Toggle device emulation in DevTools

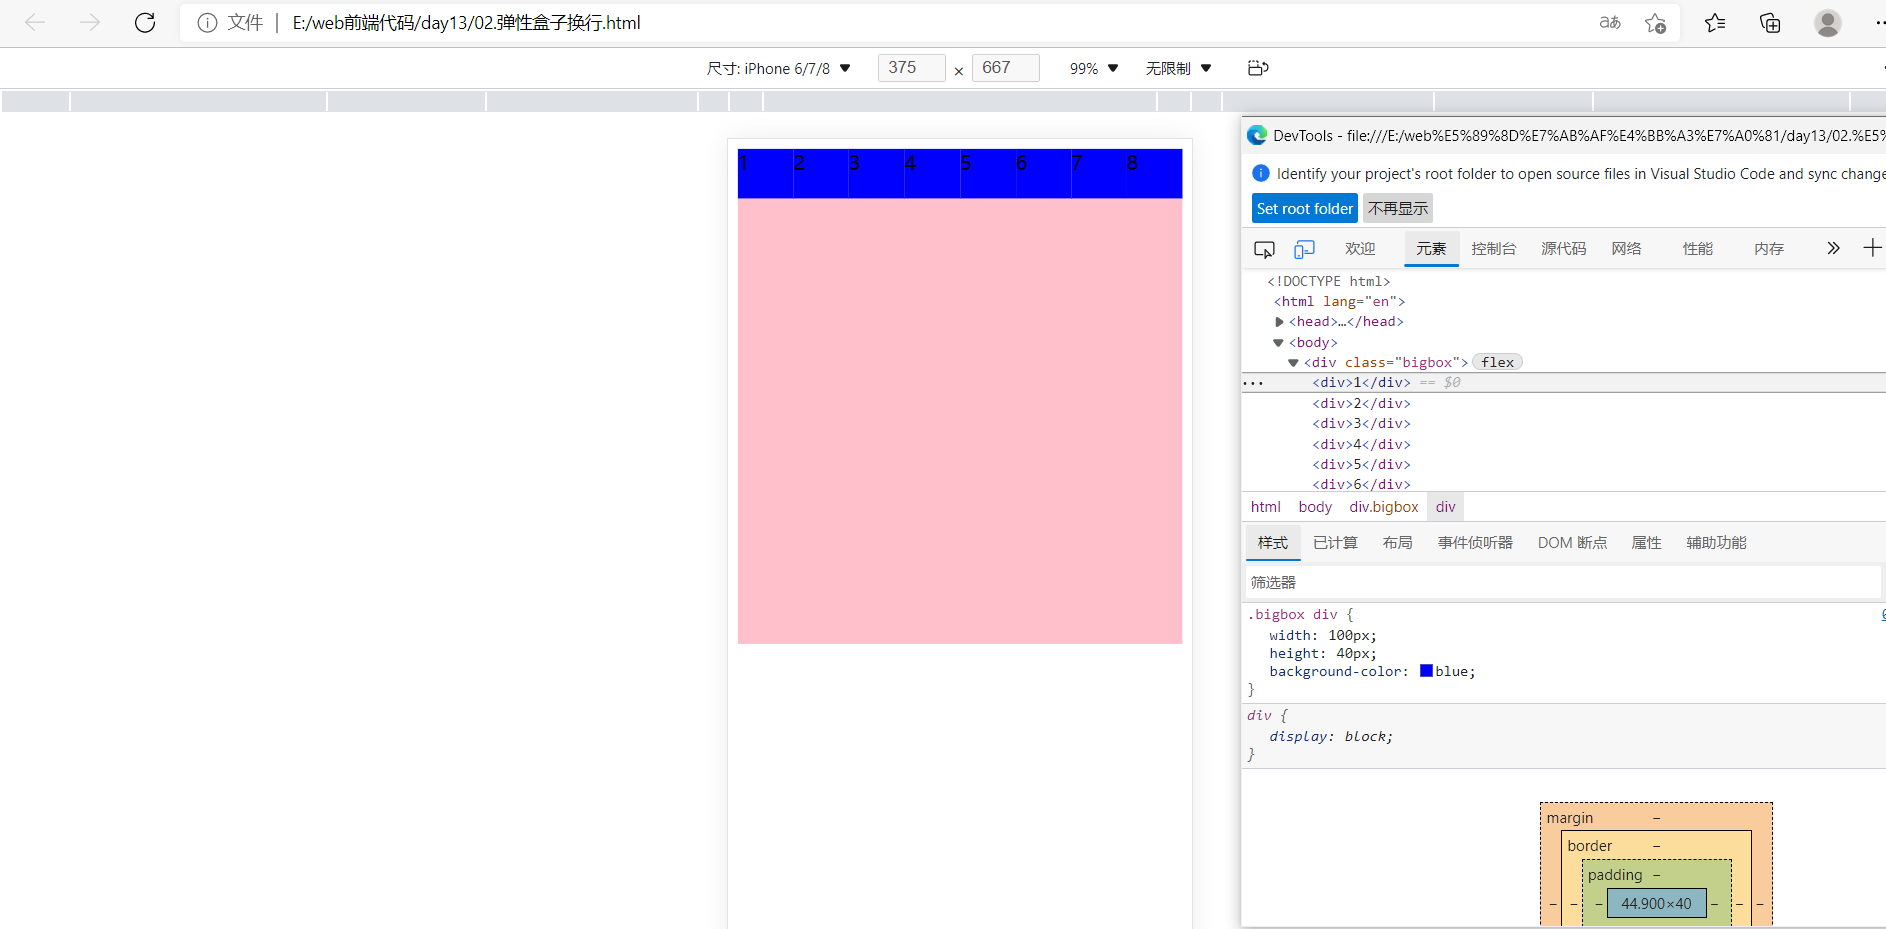[x=1304, y=249]
